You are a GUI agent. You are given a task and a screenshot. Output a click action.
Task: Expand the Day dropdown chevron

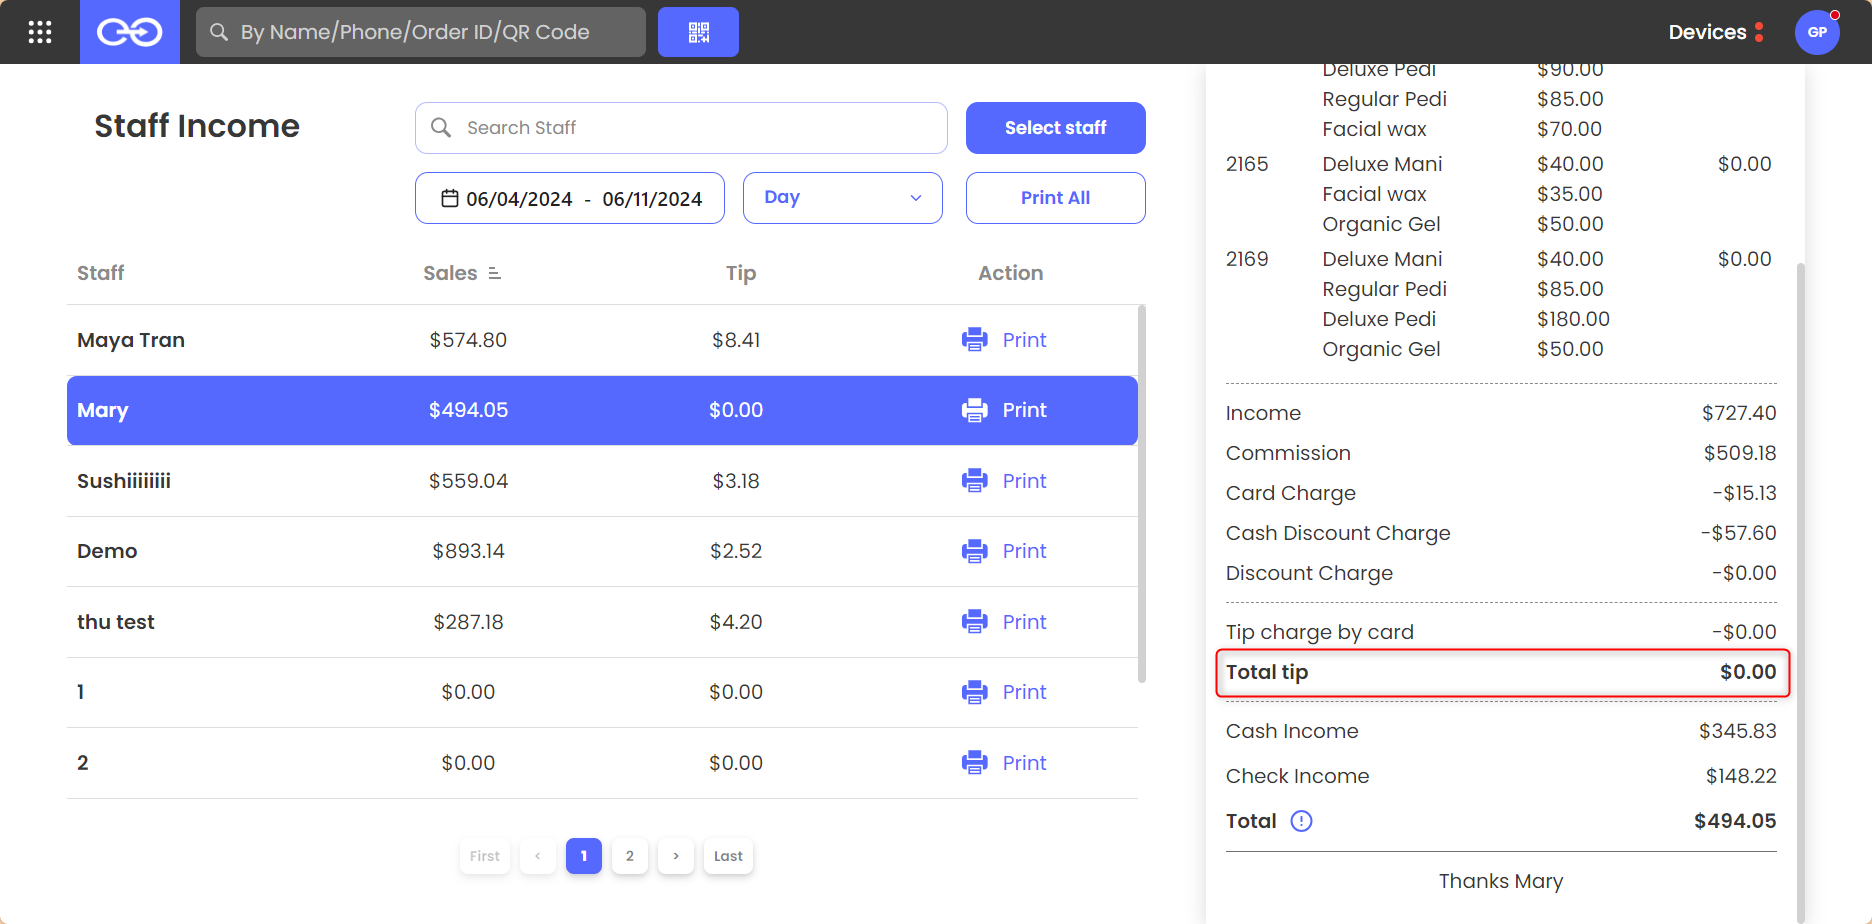(916, 198)
